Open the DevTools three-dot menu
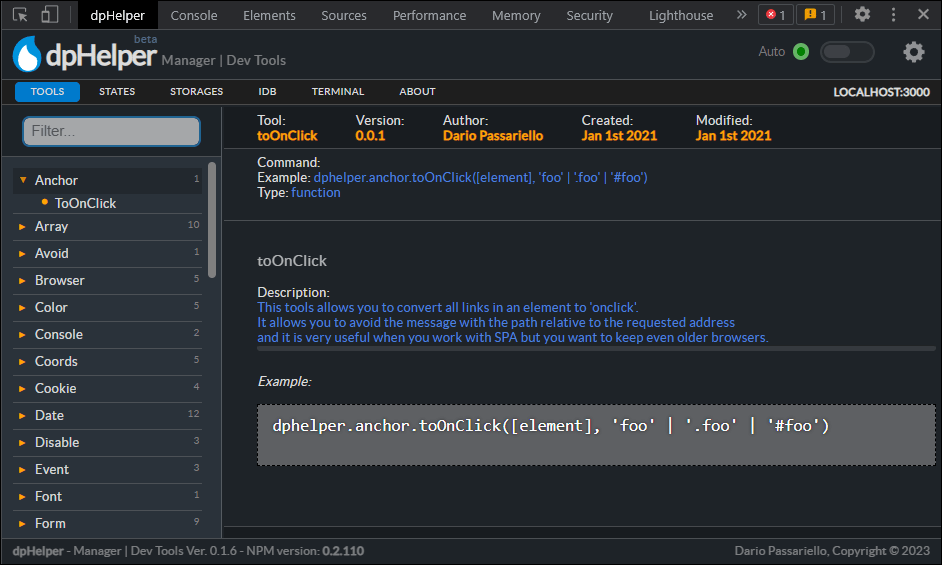 point(893,14)
